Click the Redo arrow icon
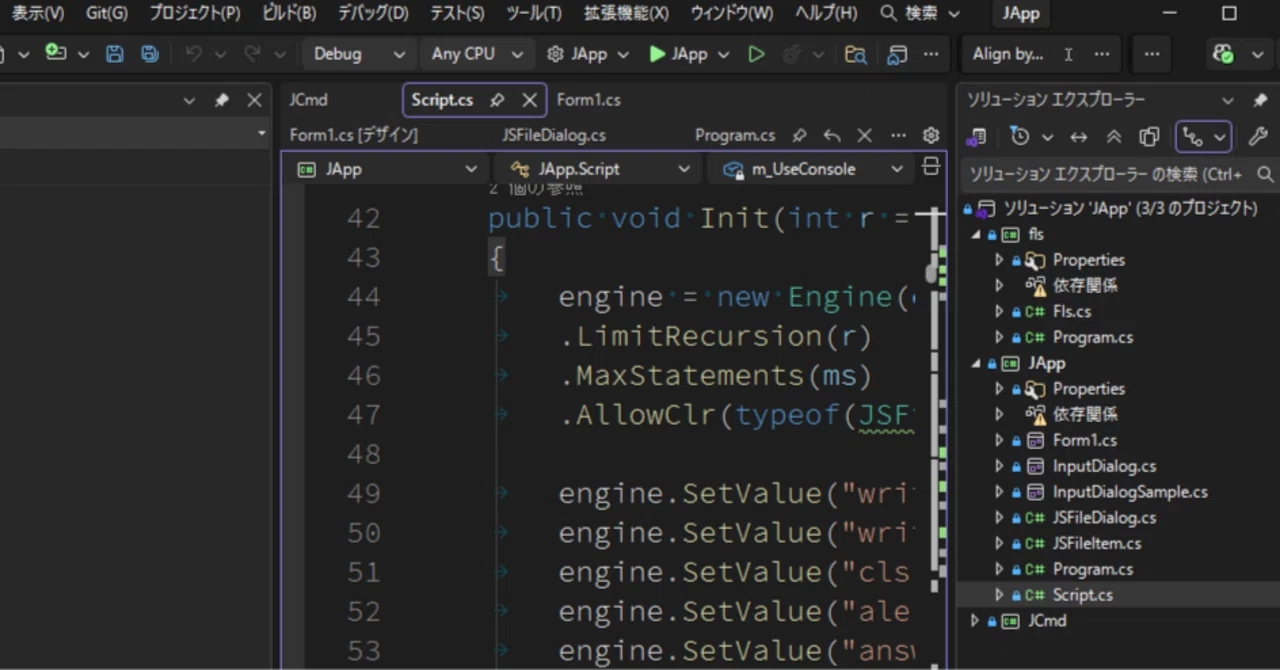The width and height of the screenshot is (1280, 670). click(252, 54)
